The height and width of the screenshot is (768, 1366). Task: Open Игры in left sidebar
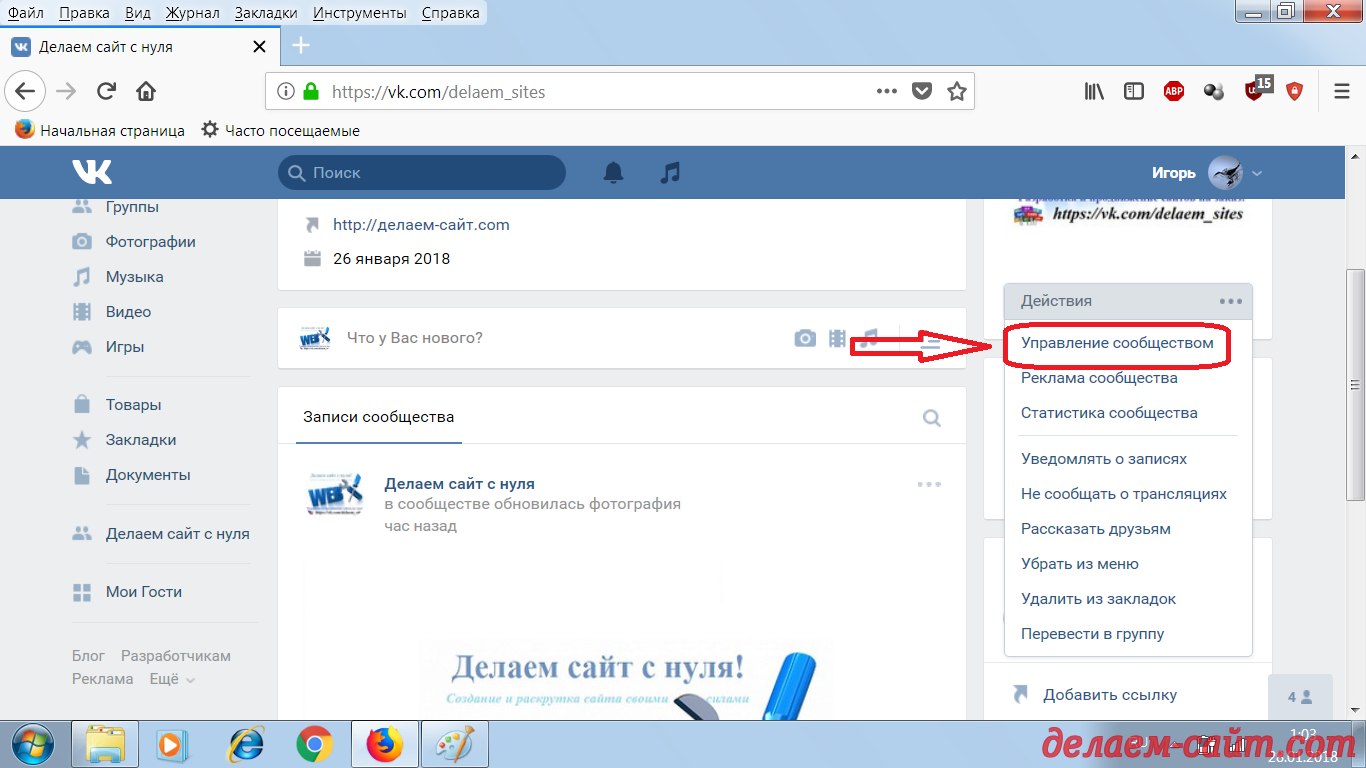(x=124, y=347)
